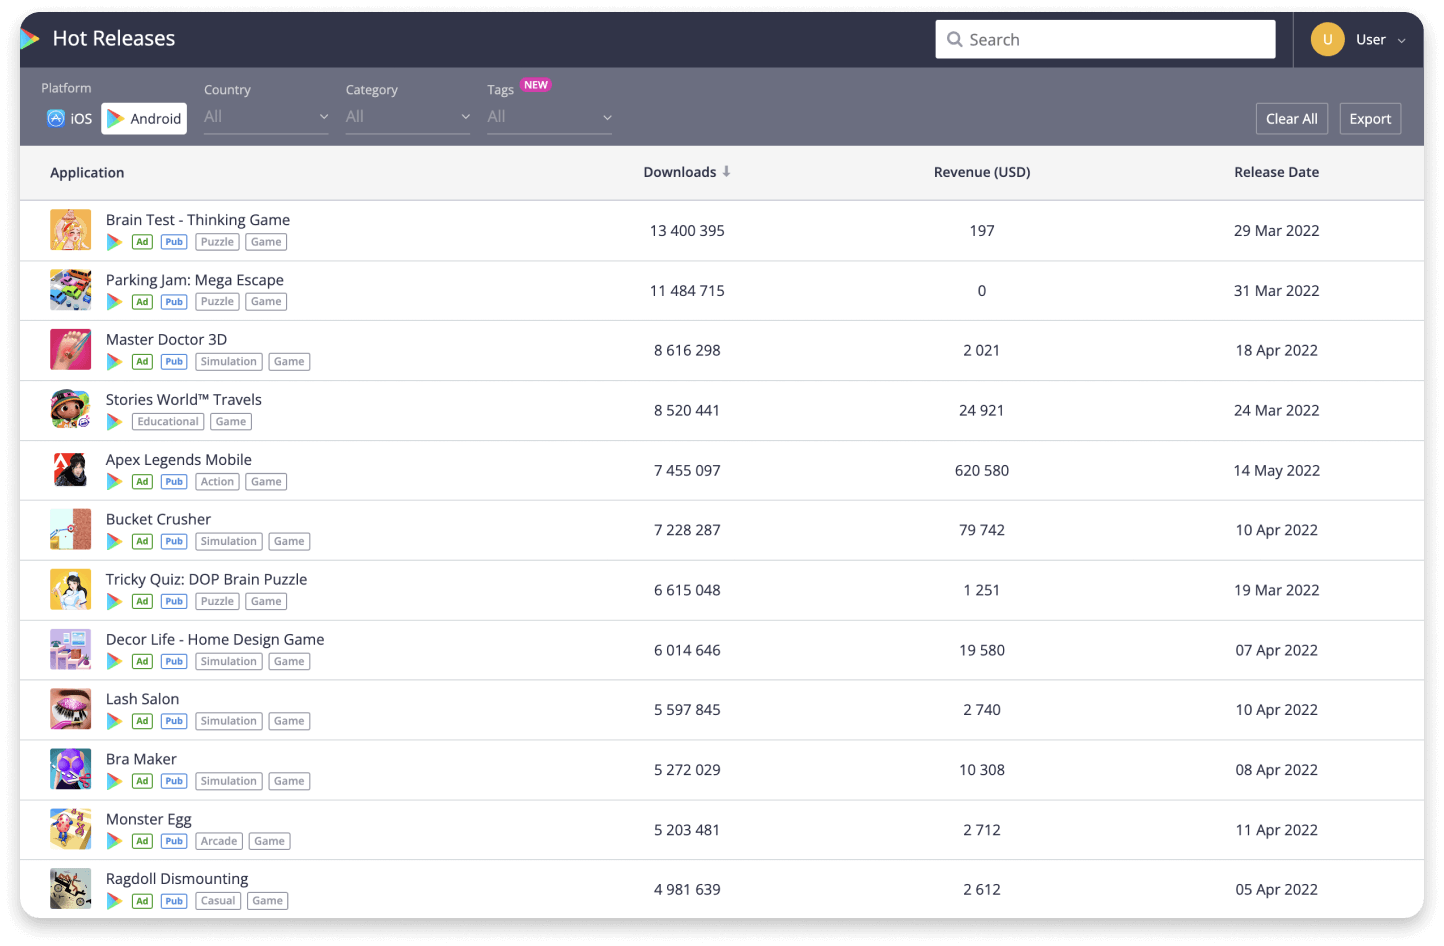The width and height of the screenshot is (1444, 946).
Task: Click the Ad badge under Lash Salon
Action: [x=142, y=721]
